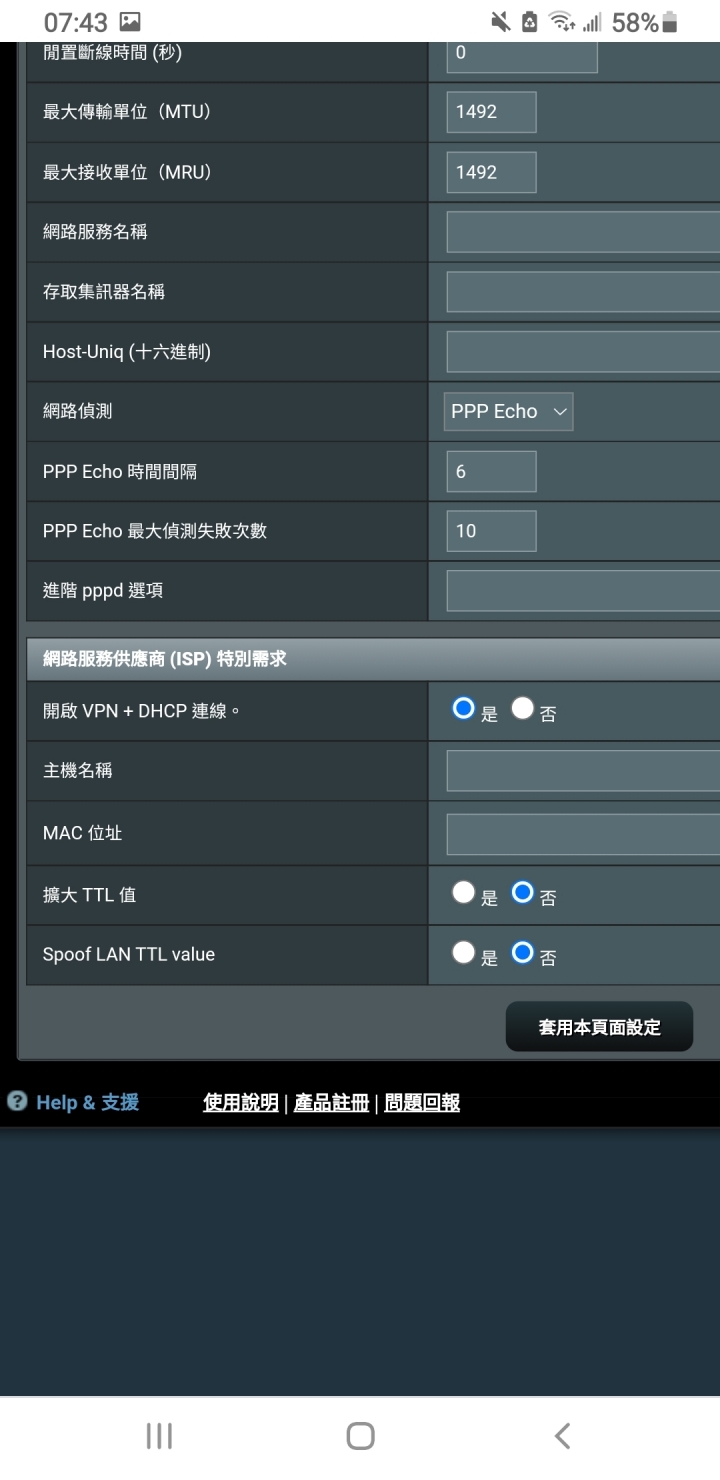The image size is (720, 1480).
Task: Open the 使用說明 link
Action: click(x=241, y=1102)
